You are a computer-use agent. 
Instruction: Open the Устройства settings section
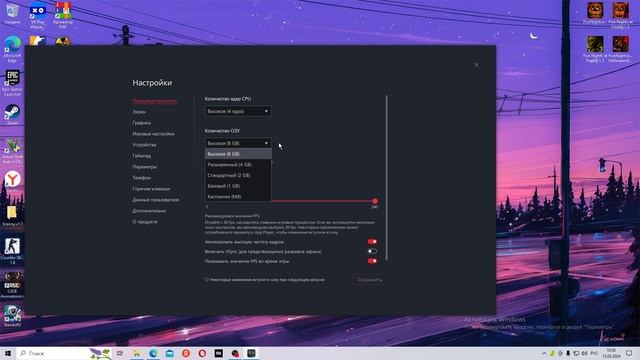[x=144, y=144]
